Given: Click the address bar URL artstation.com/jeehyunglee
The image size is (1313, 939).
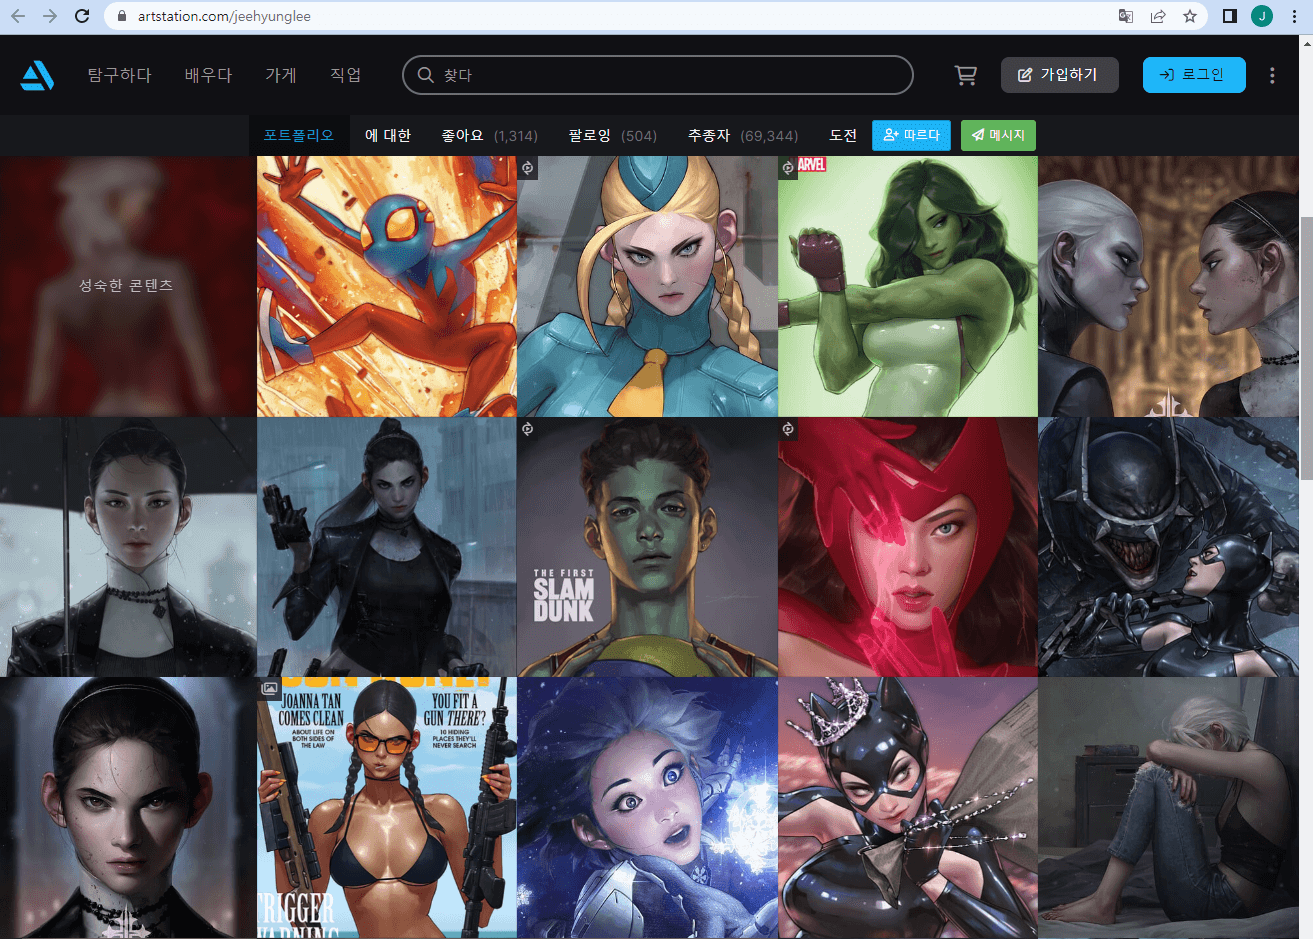Looking at the screenshot, I should pos(224,16).
